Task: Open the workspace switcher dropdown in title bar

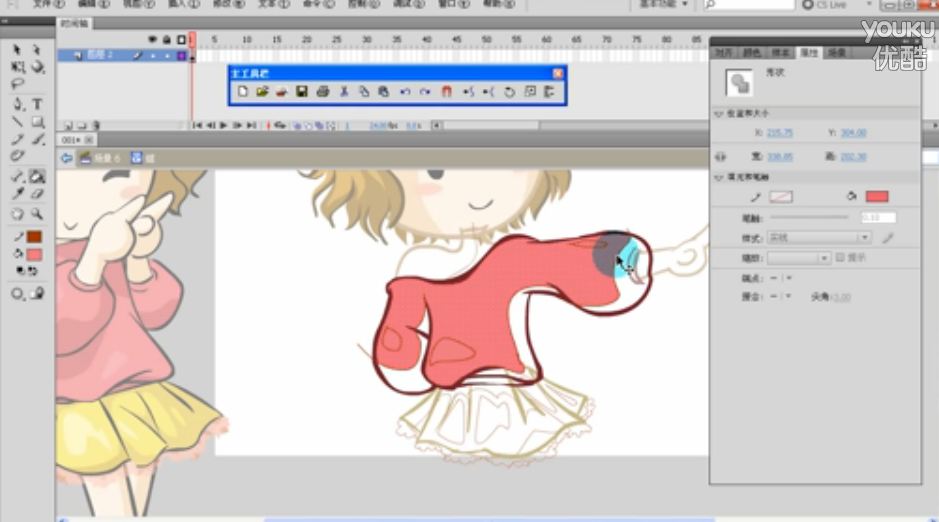Action: click(x=664, y=4)
